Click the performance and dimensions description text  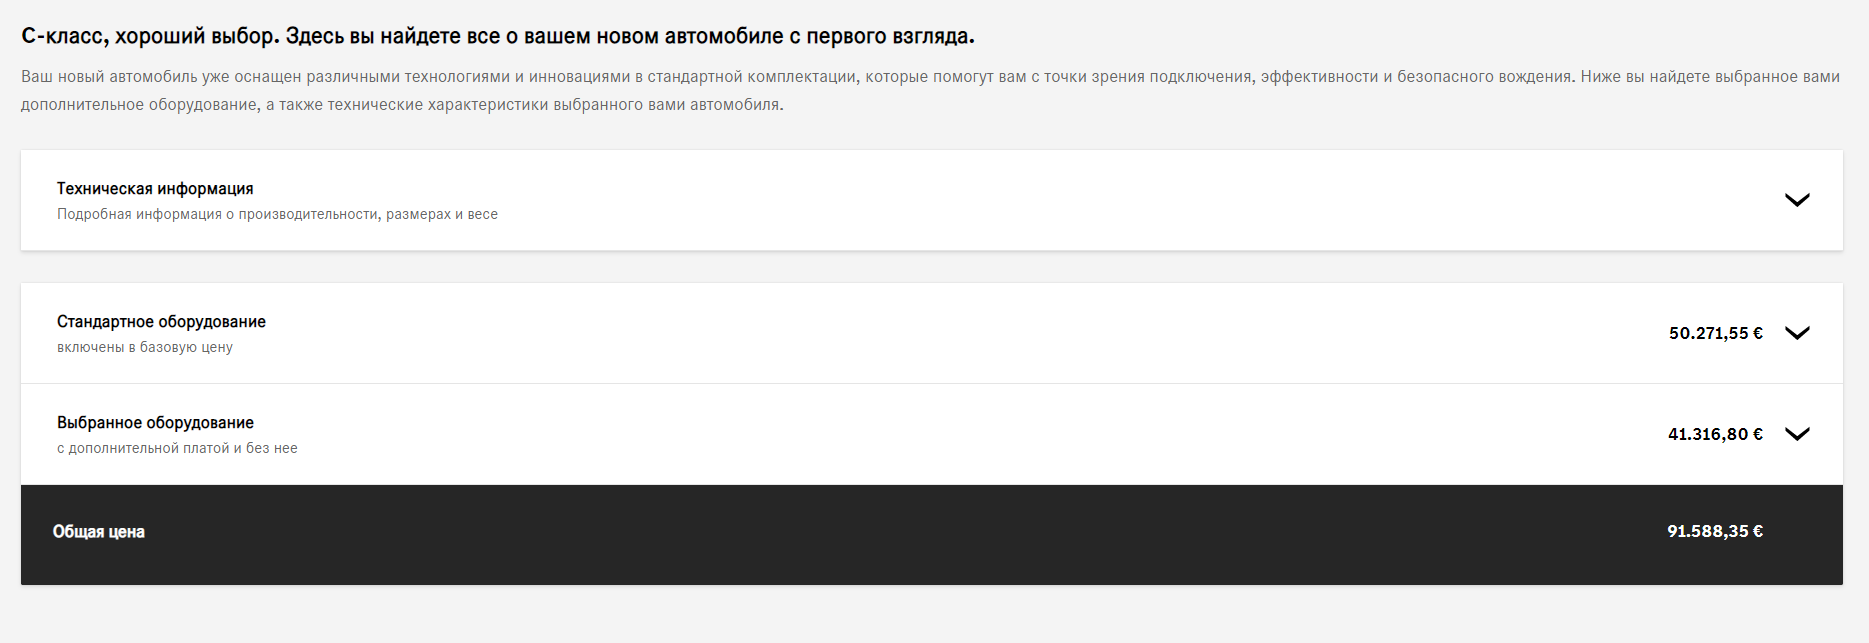[x=277, y=214]
